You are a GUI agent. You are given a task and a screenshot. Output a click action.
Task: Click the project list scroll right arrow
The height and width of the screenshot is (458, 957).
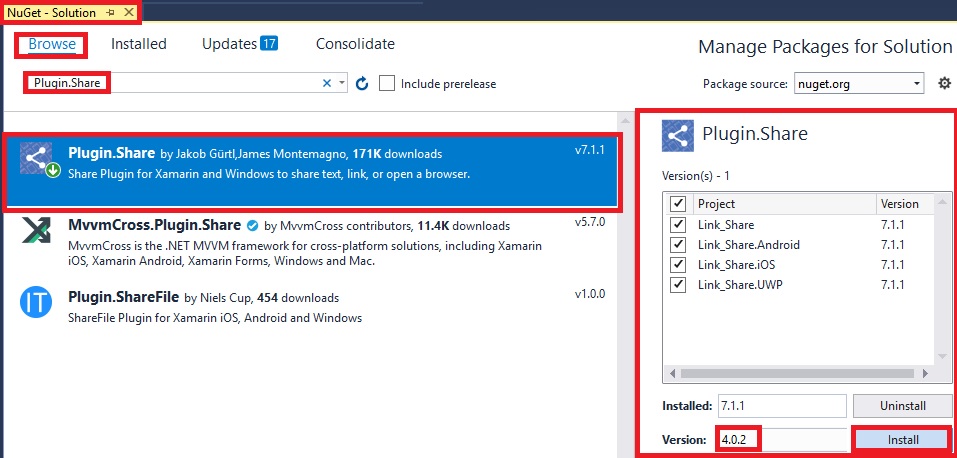pyautogui.click(x=926, y=373)
